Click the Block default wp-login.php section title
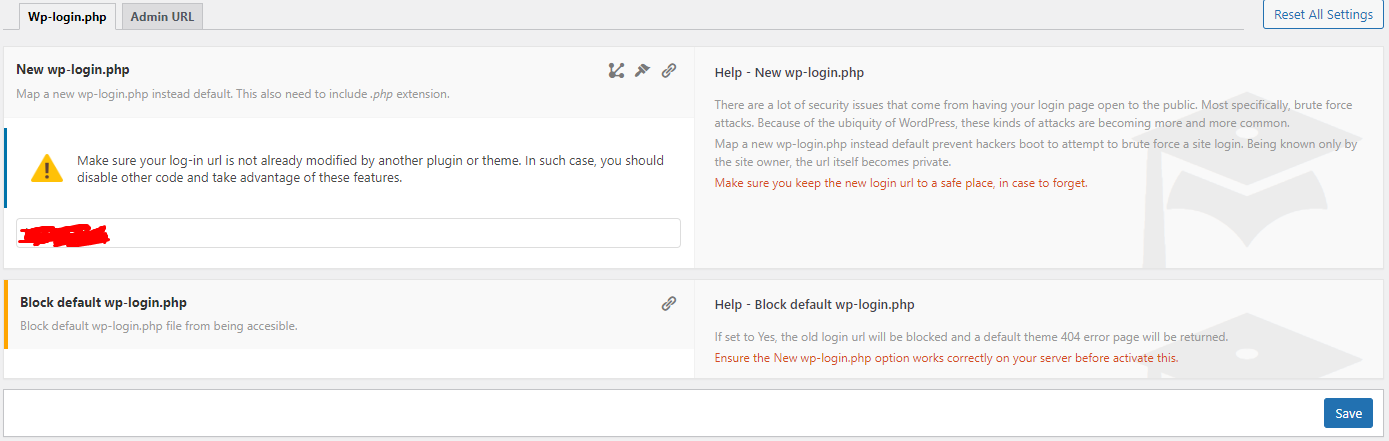 (103, 302)
